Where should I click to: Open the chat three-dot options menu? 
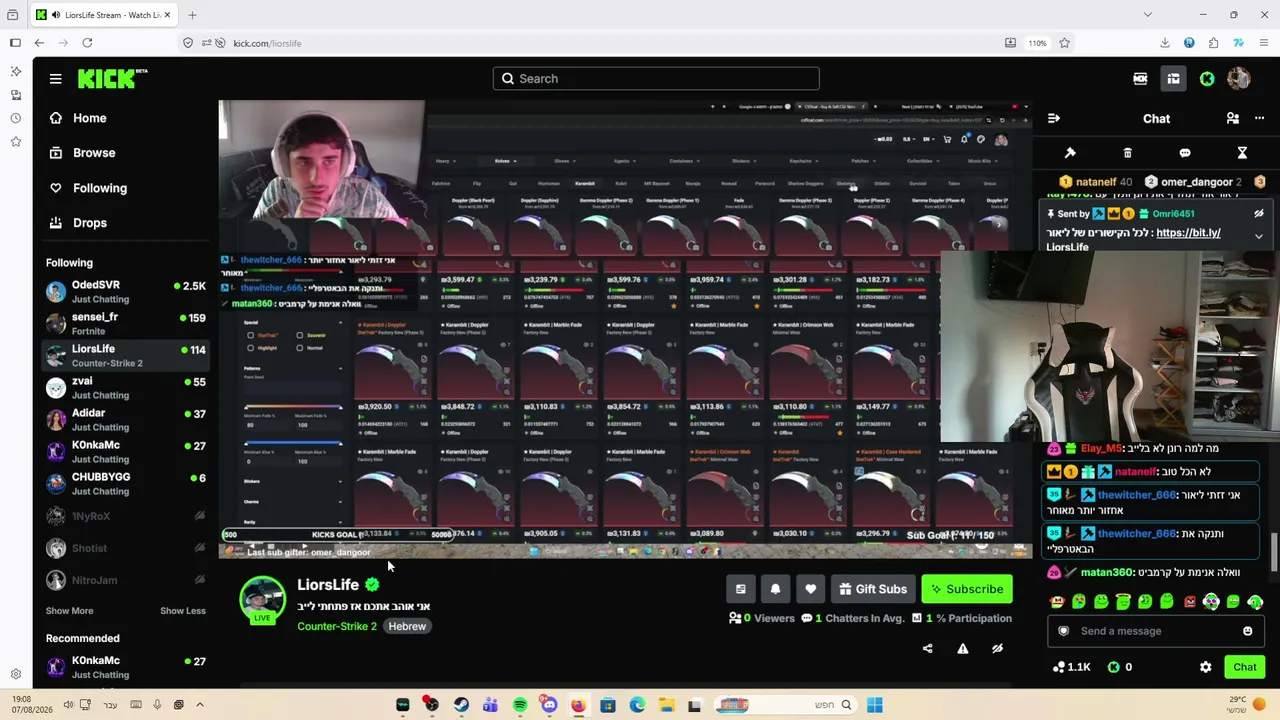tap(1261, 118)
